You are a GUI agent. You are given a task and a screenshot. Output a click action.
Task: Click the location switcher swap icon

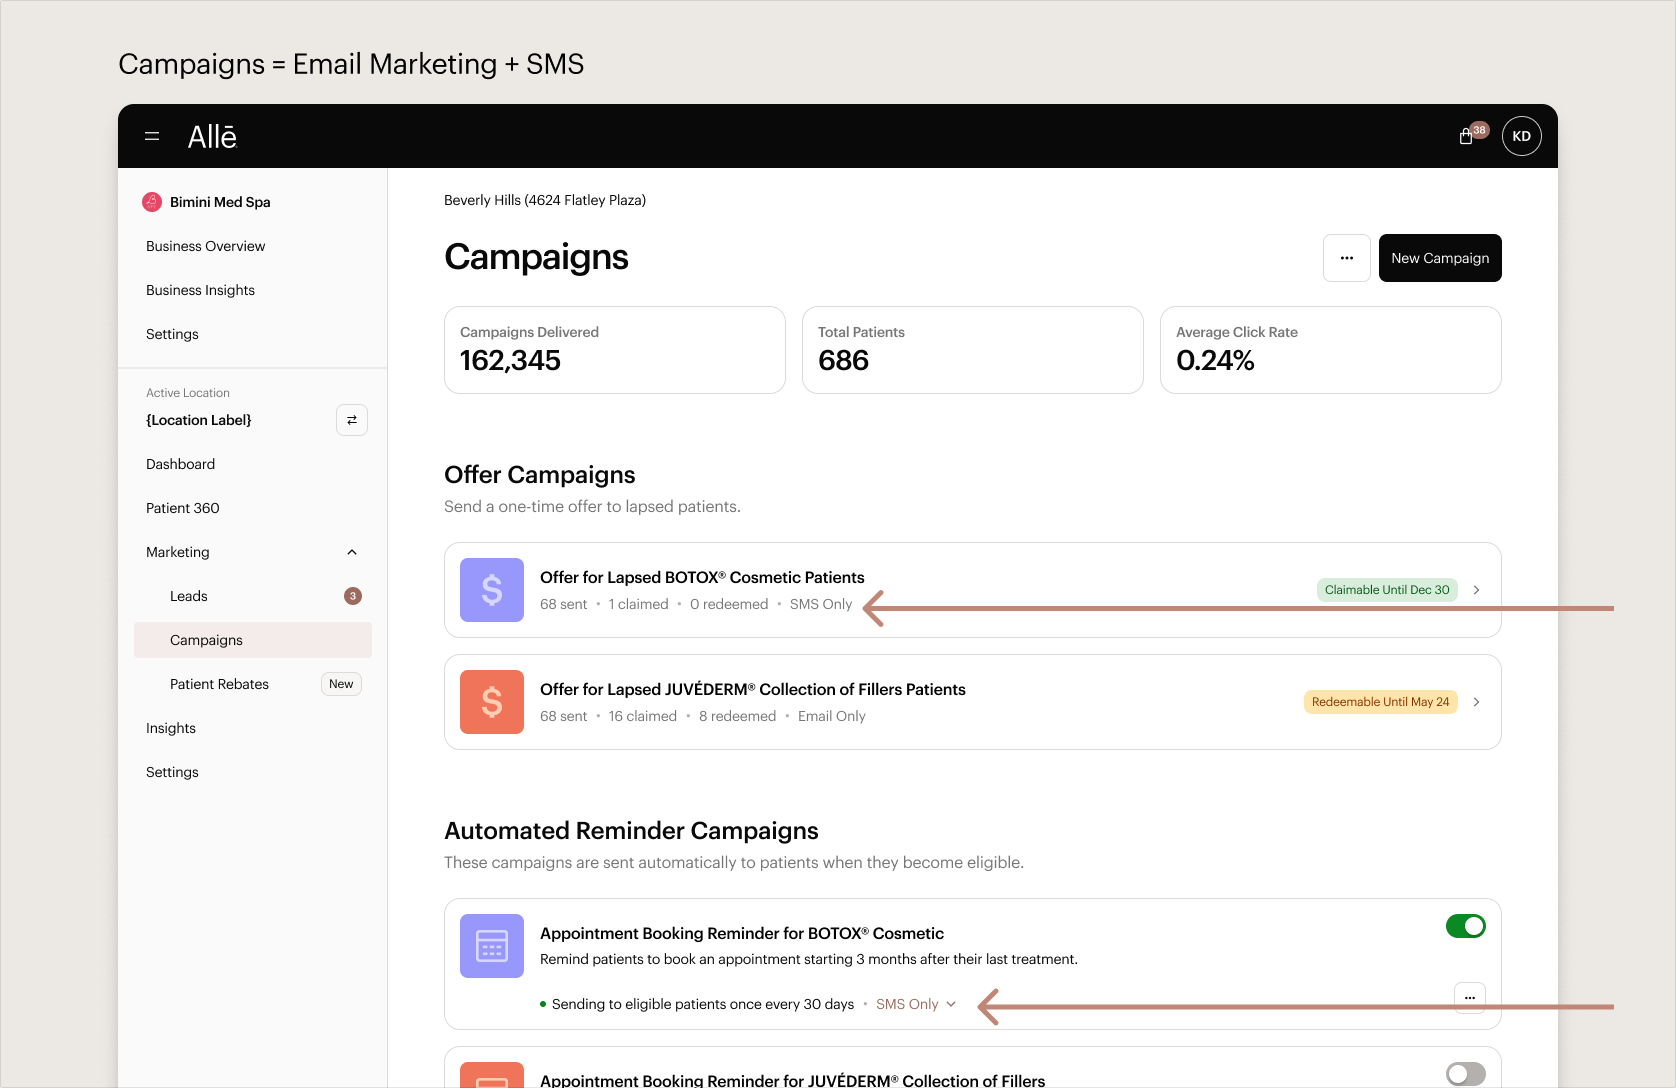[x=351, y=420]
